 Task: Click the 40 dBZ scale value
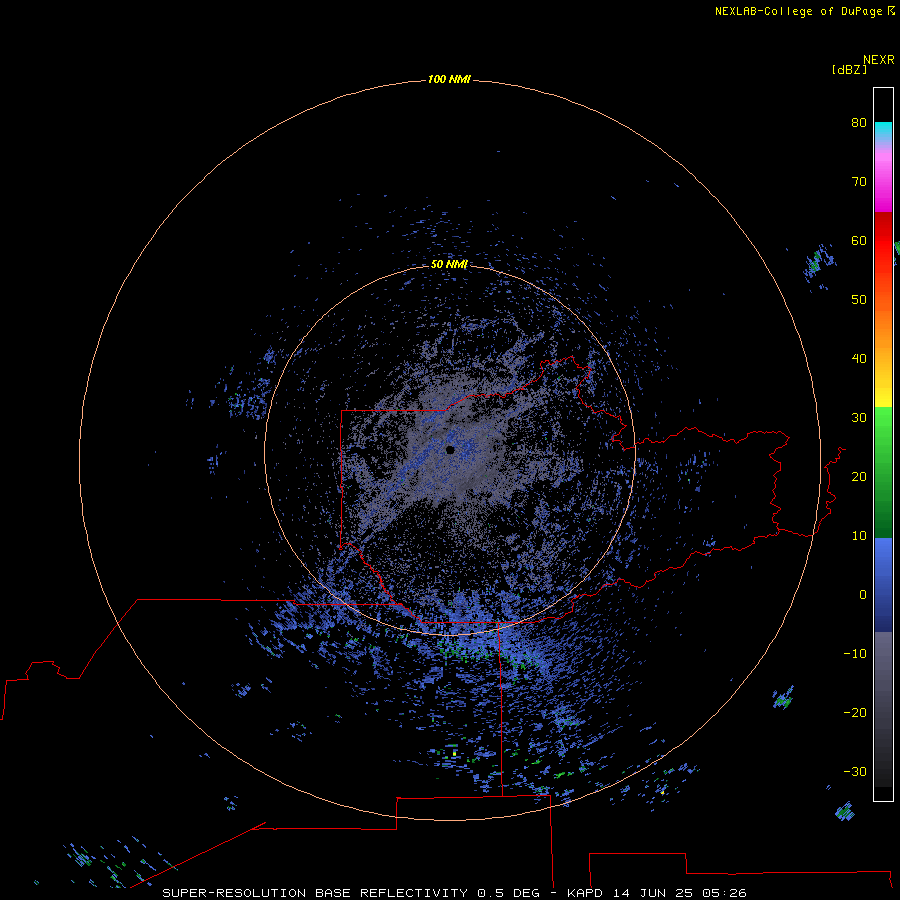pyautogui.click(x=859, y=359)
